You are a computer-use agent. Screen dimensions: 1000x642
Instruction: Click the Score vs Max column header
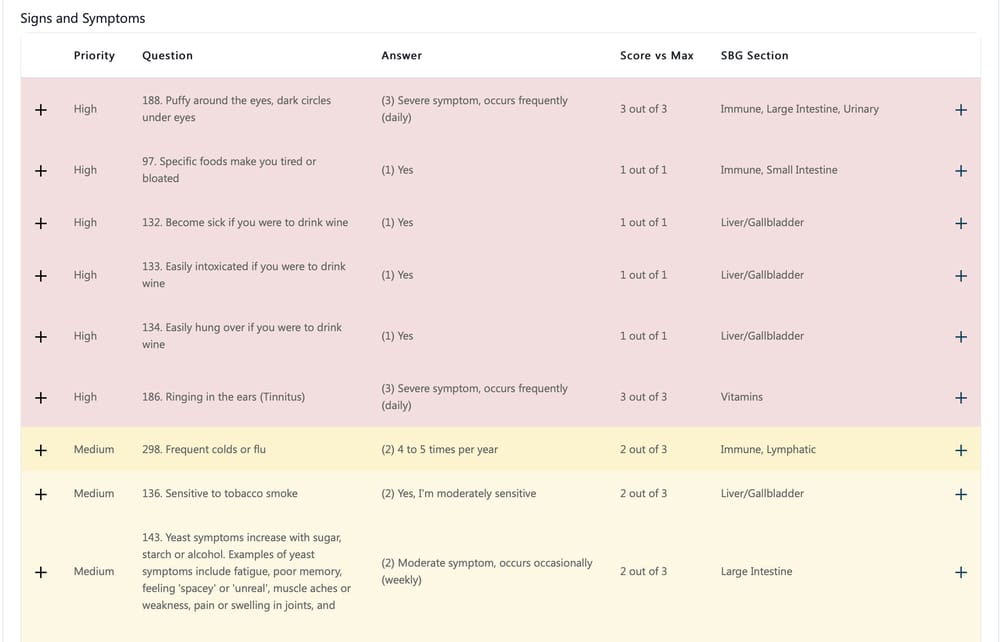point(656,56)
